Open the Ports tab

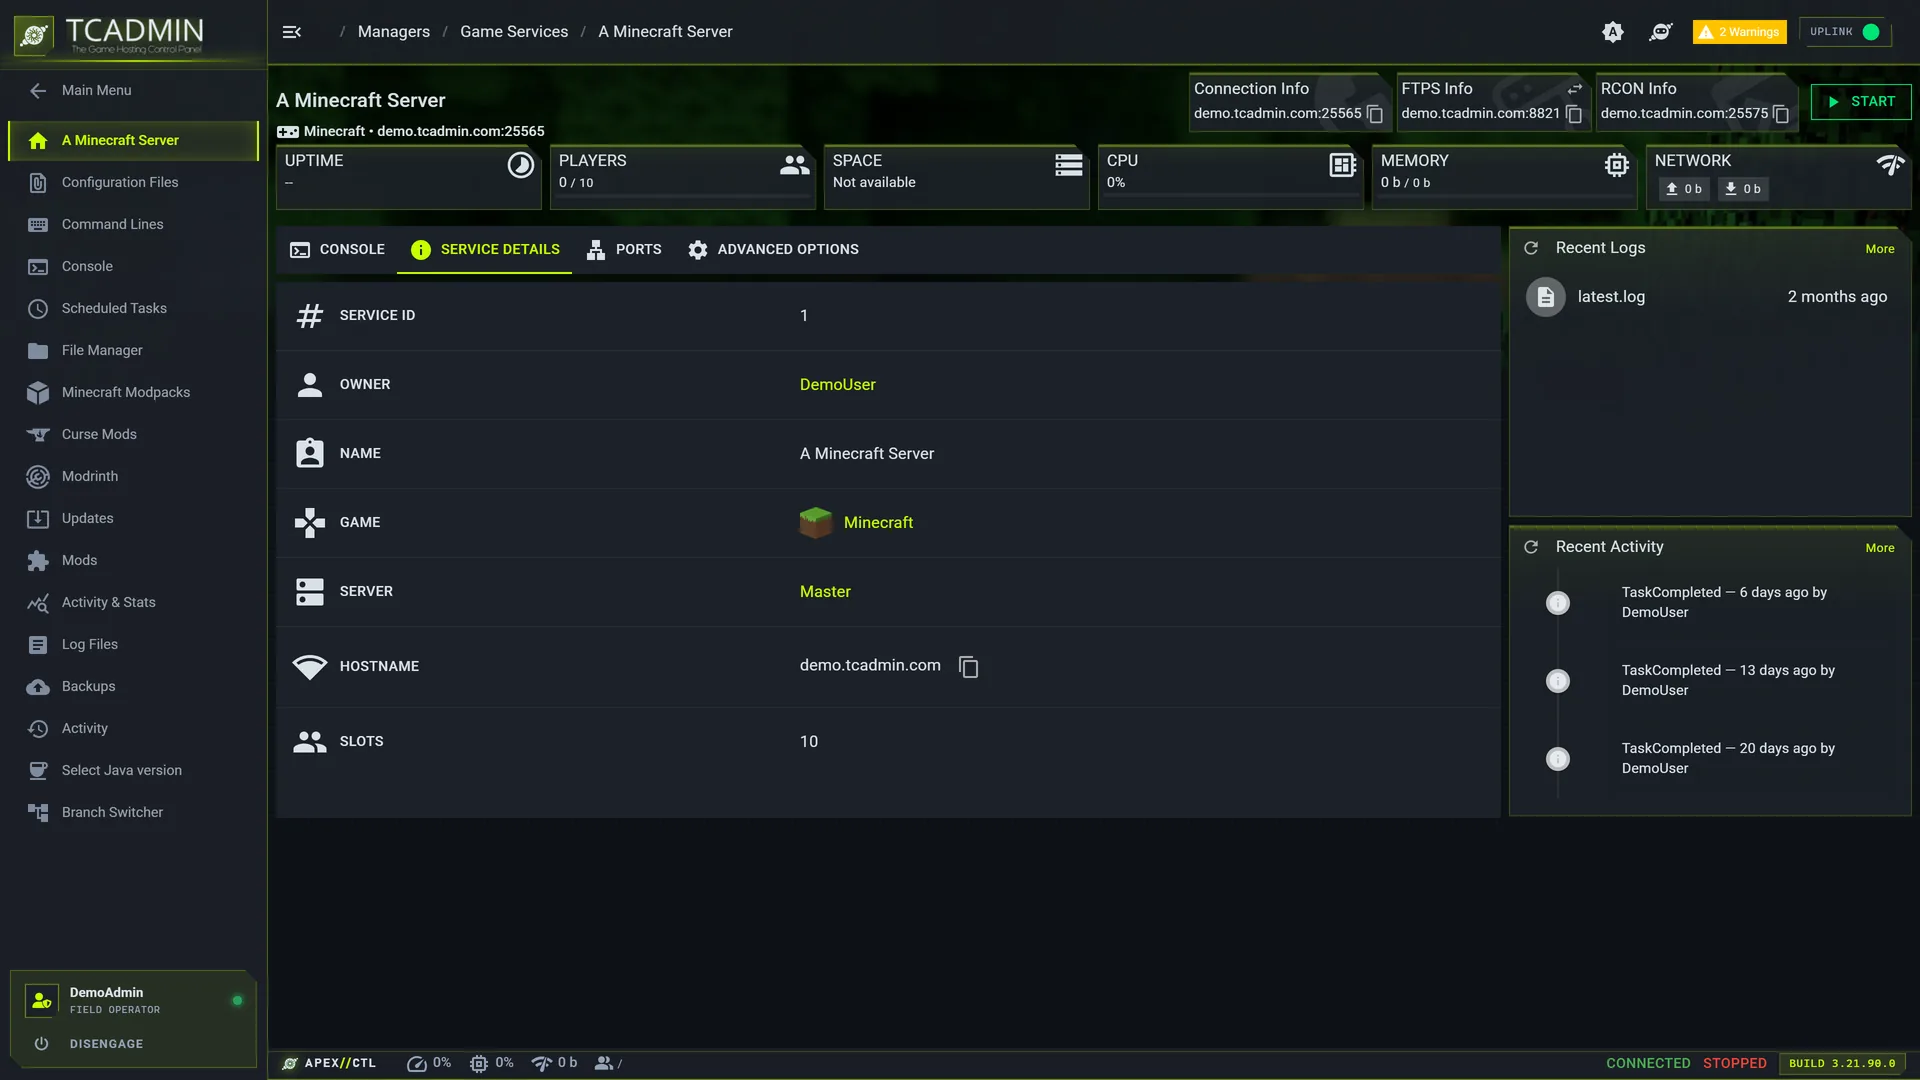point(624,250)
